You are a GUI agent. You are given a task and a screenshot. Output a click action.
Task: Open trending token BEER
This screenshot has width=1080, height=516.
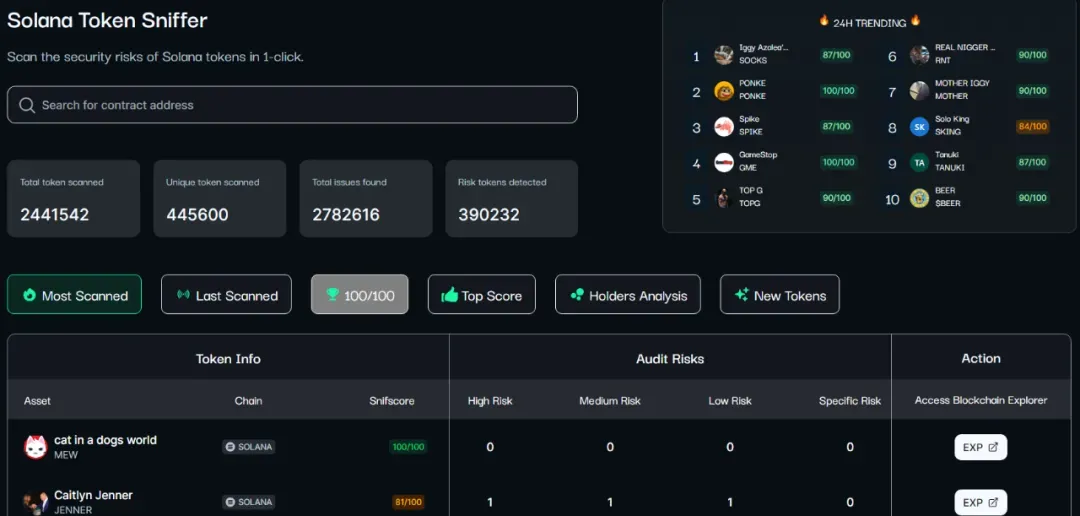(945, 191)
